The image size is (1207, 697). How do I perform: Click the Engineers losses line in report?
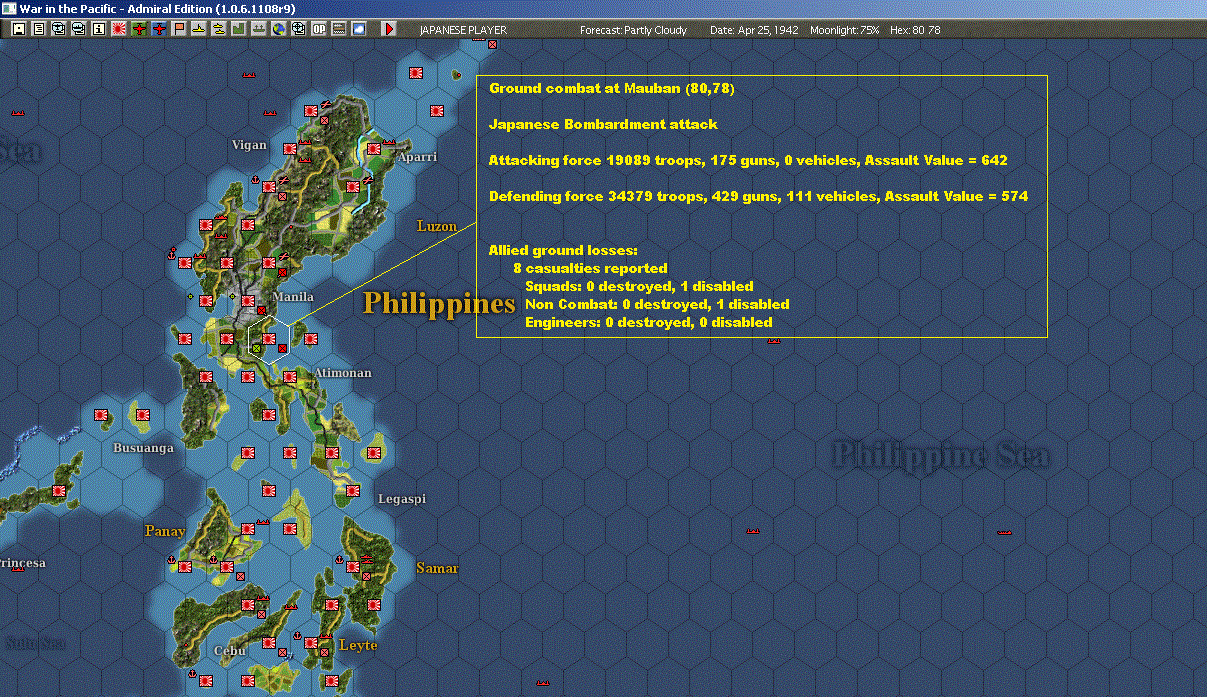(x=648, y=322)
